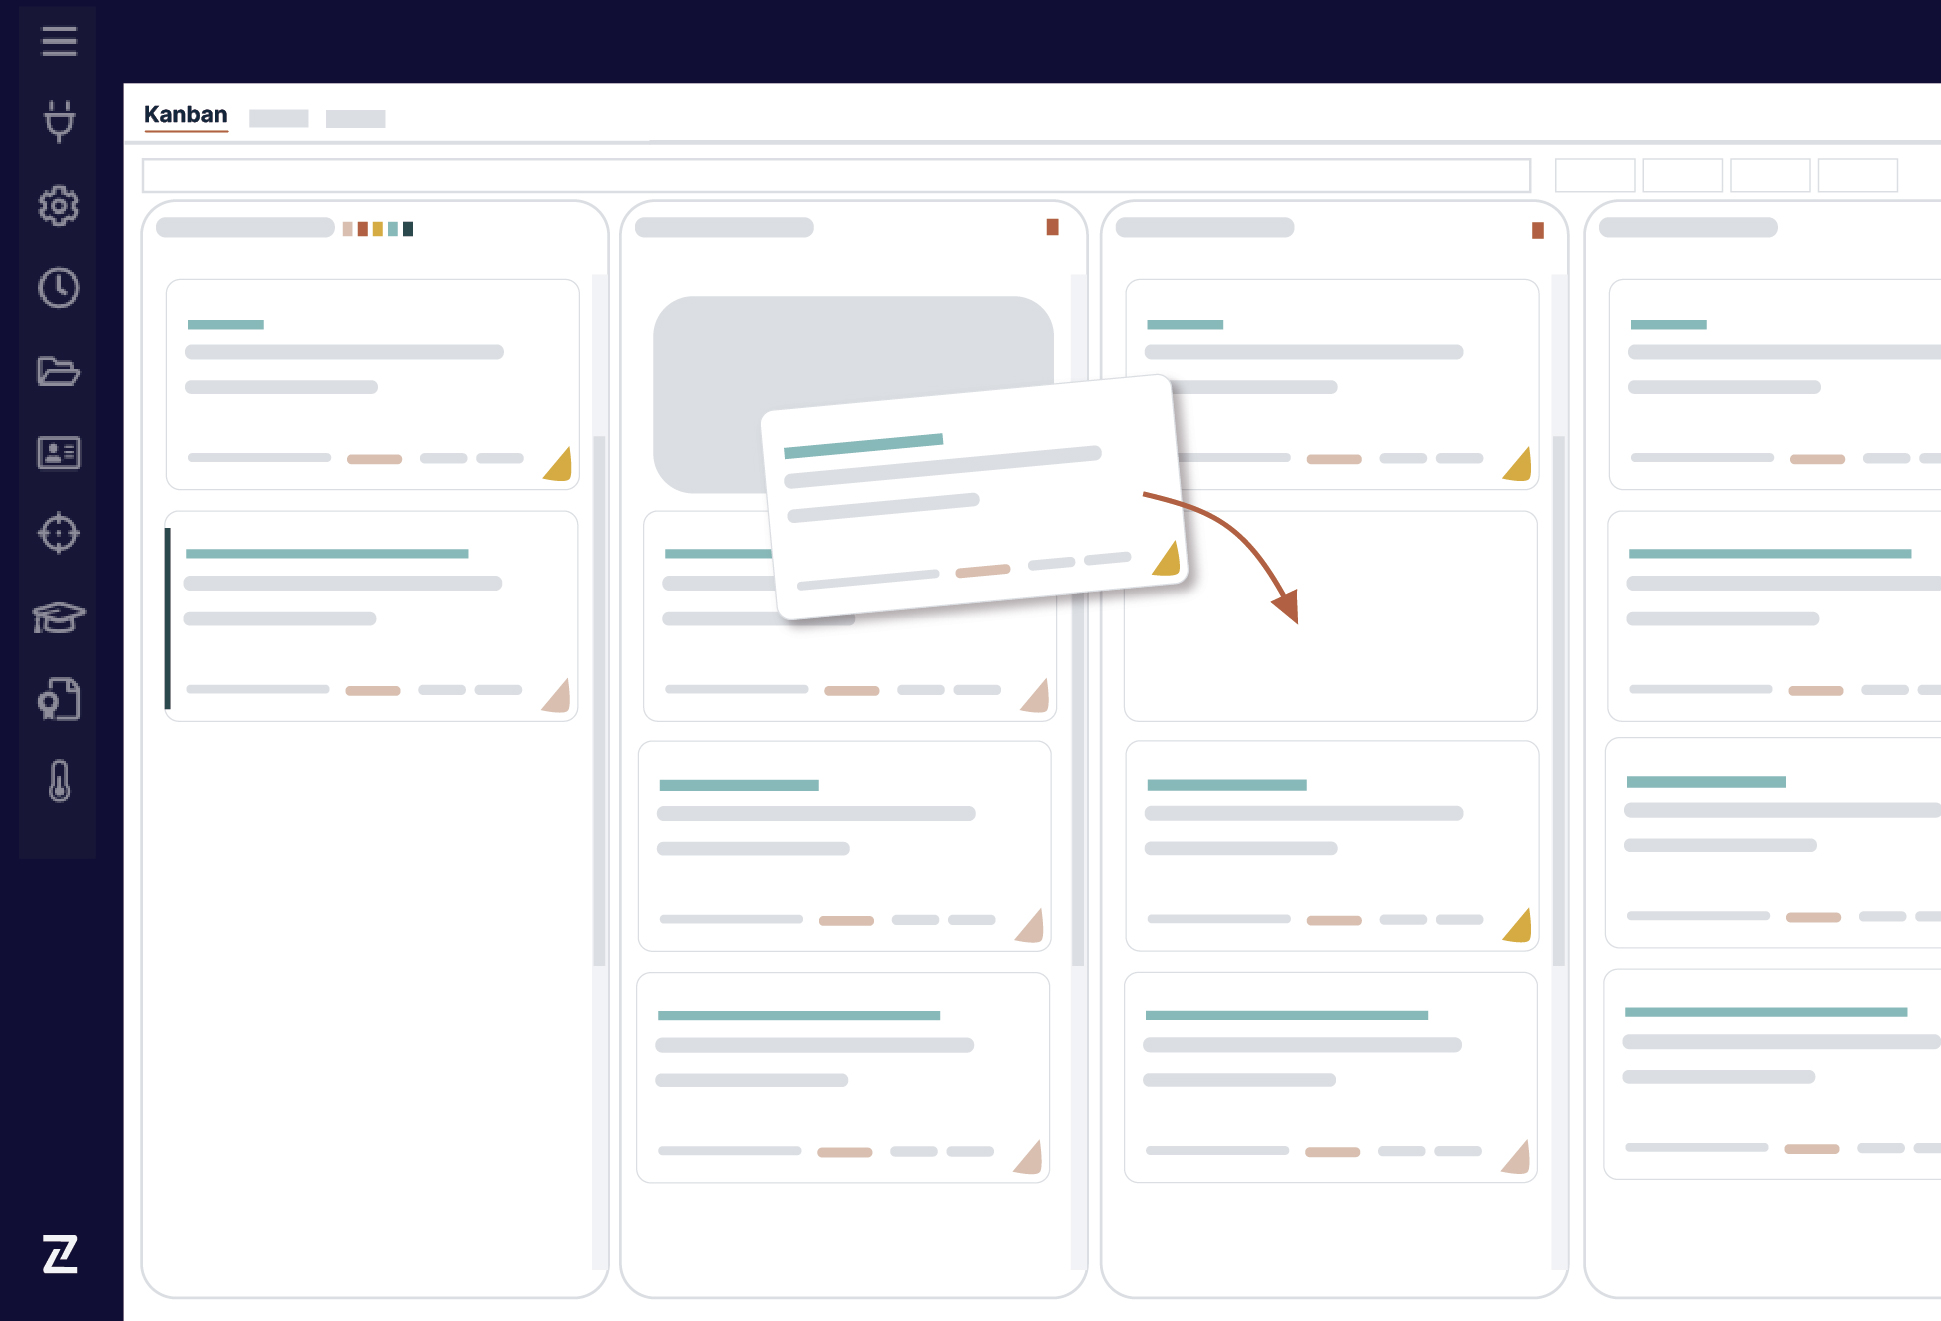
Task: Click the plug connector sidebar icon
Action: point(59,121)
